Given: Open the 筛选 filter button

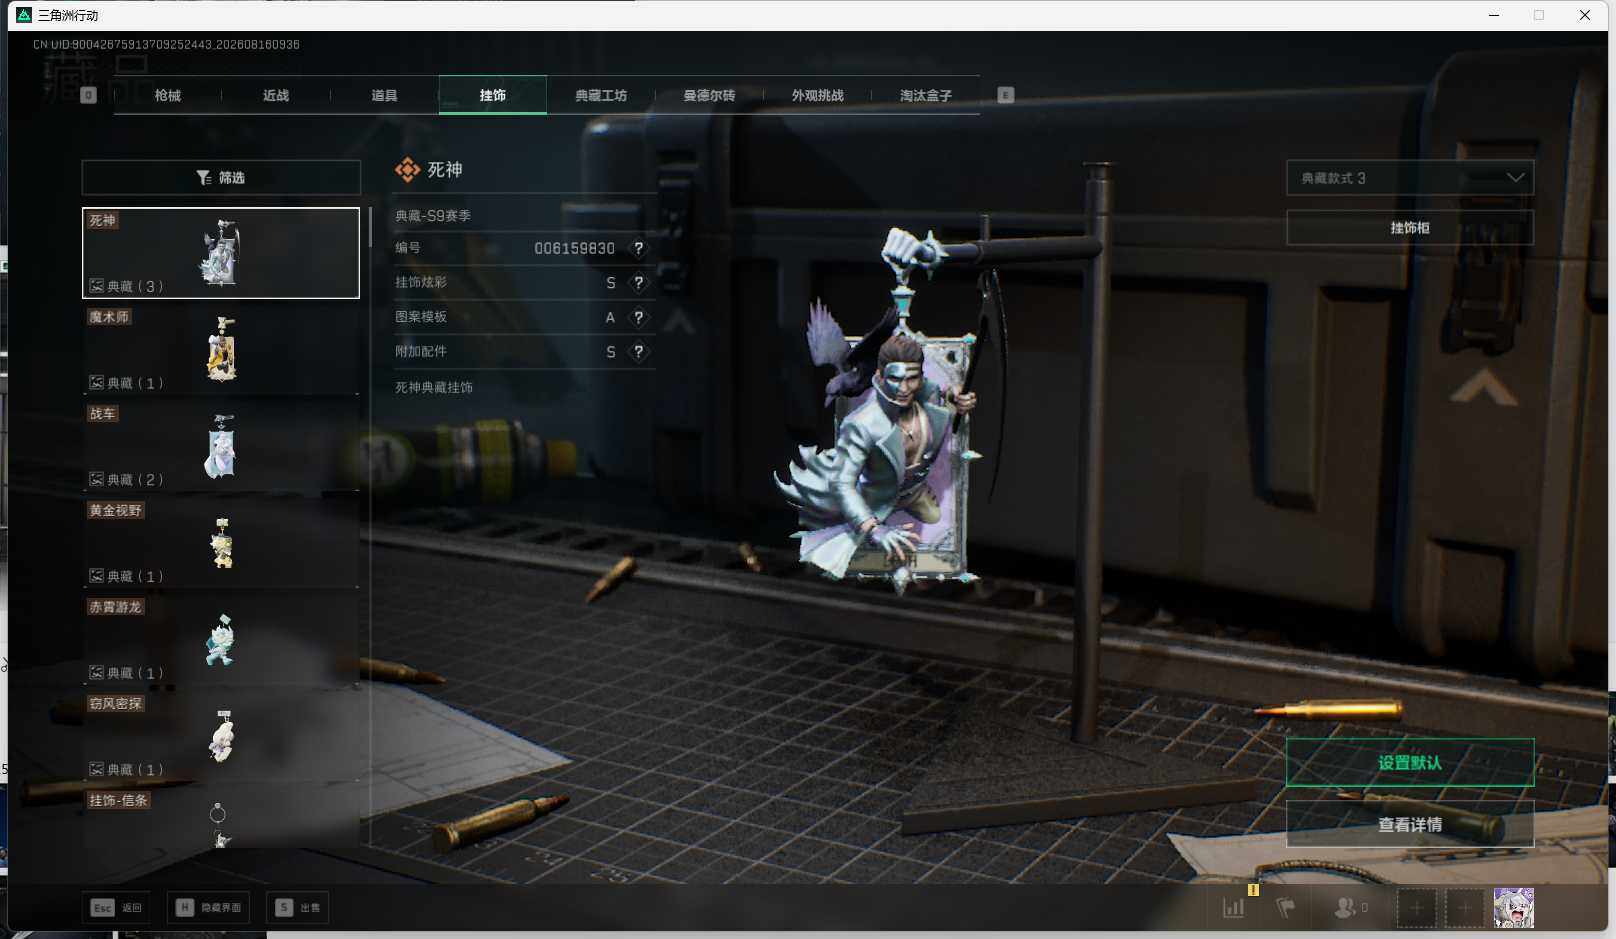Looking at the screenshot, I should click(x=221, y=177).
